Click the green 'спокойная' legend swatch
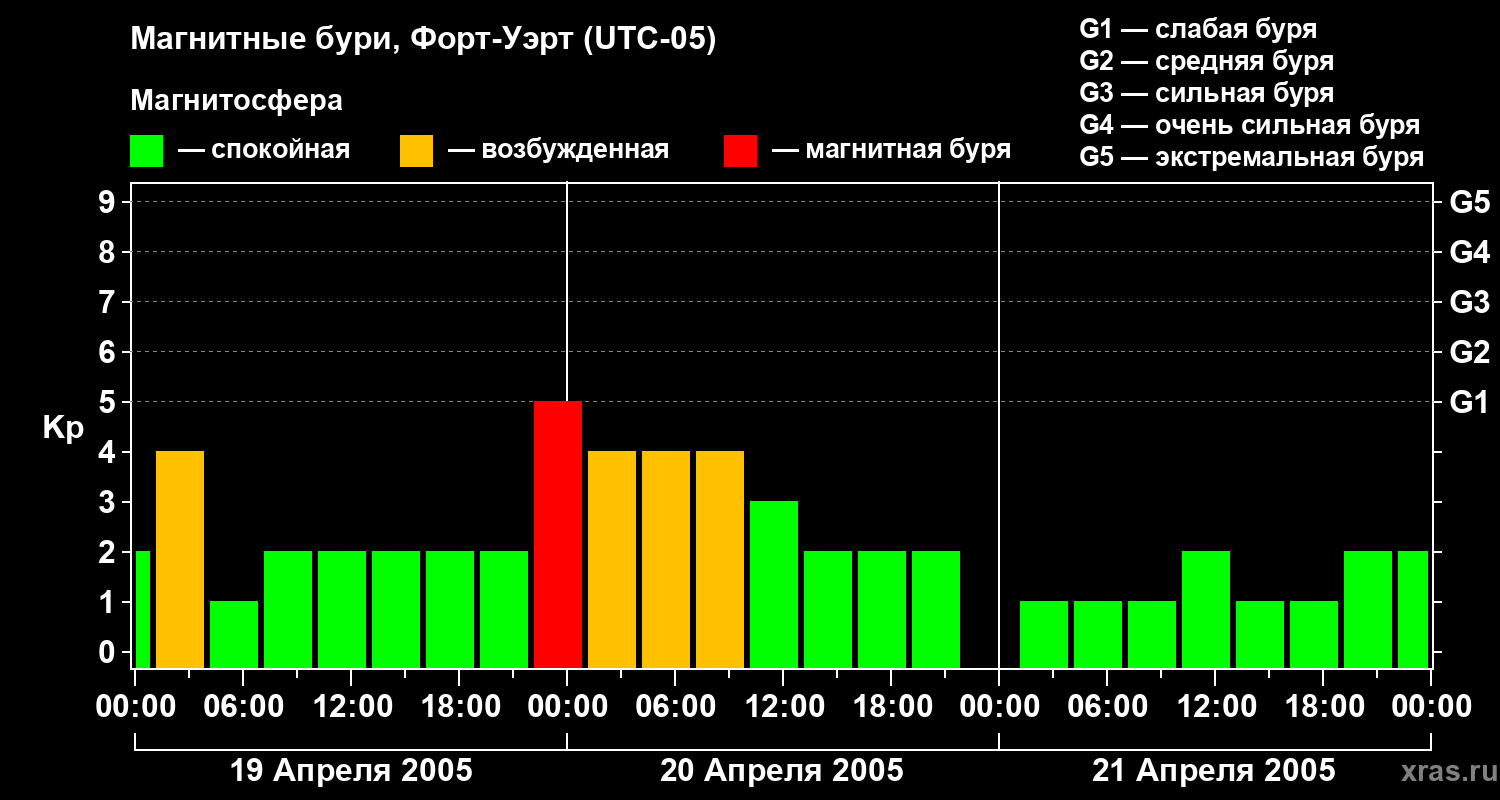This screenshot has height=800, width=1500. [146, 151]
